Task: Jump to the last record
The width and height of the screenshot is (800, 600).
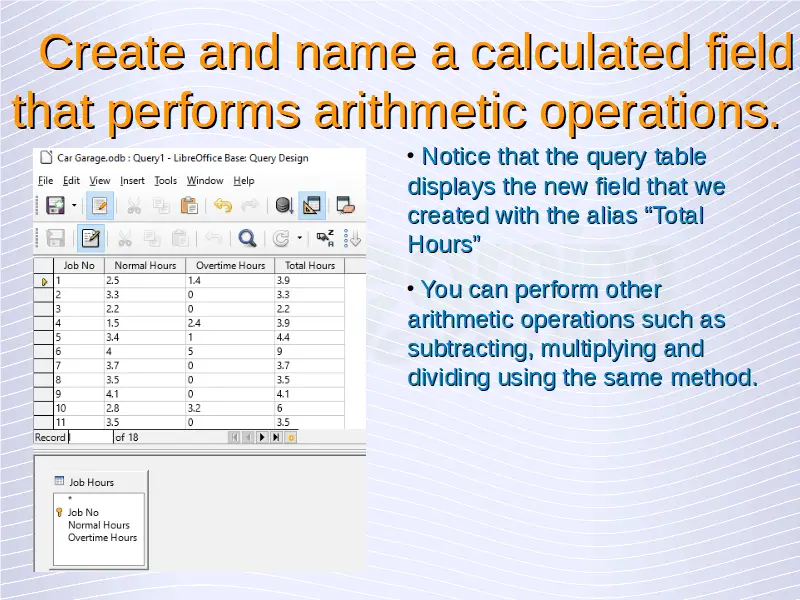Action: (x=276, y=437)
